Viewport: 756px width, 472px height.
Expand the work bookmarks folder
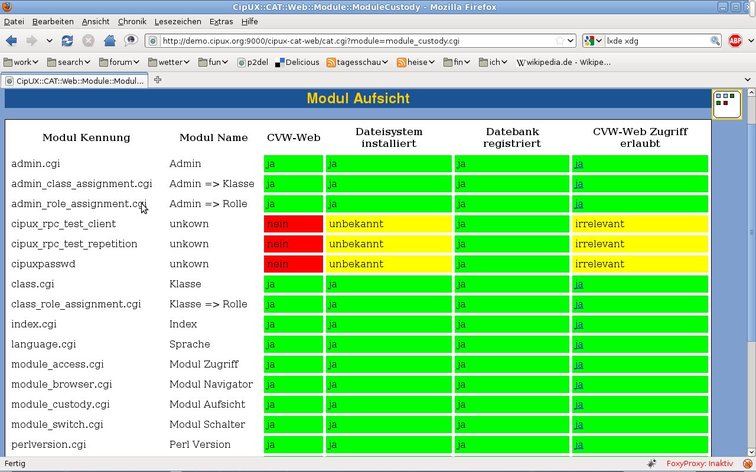[x=20, y=62]
